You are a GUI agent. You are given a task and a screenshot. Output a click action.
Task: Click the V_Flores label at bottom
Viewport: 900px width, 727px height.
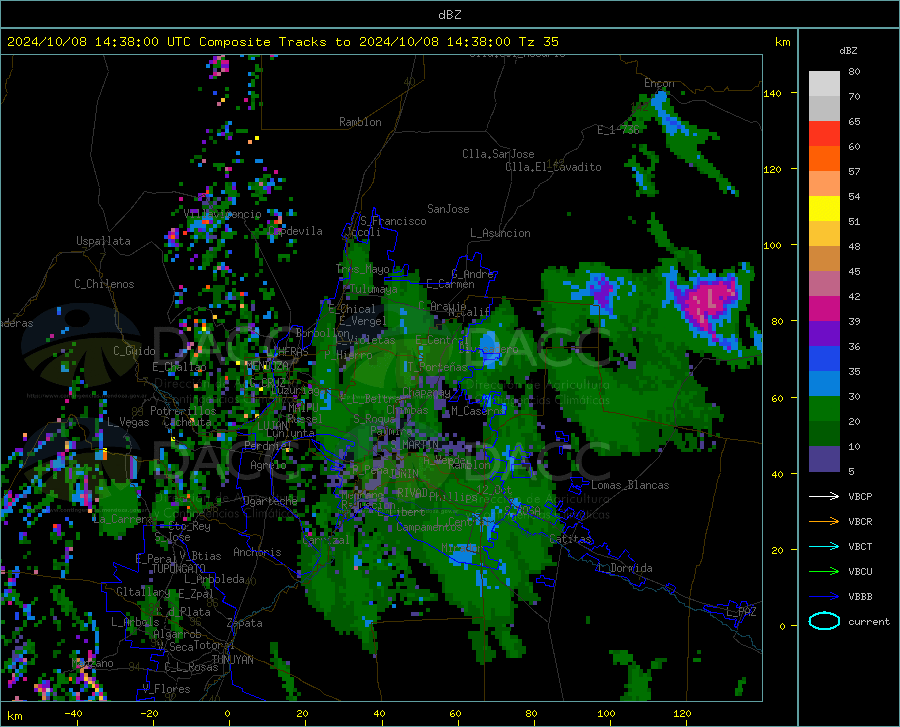[166, 689]
